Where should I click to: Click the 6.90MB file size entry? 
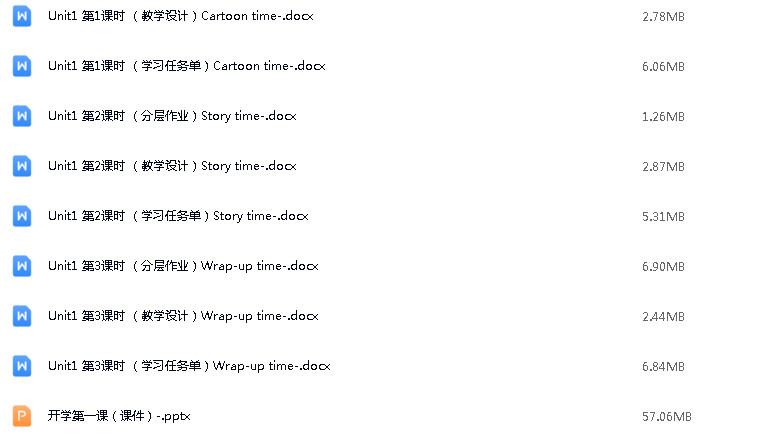663,267
